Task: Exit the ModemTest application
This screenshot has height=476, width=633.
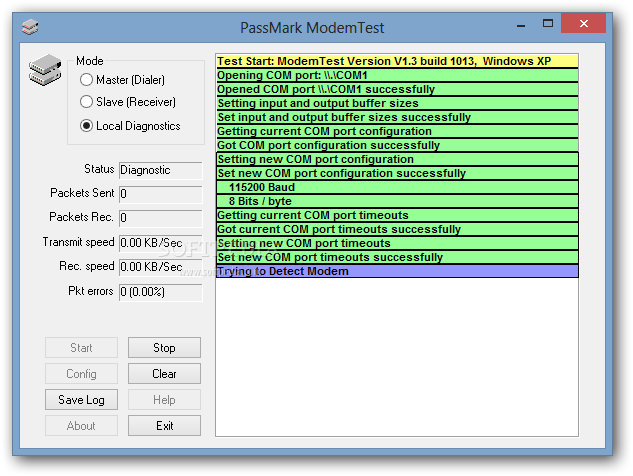Action: (164, 426)
